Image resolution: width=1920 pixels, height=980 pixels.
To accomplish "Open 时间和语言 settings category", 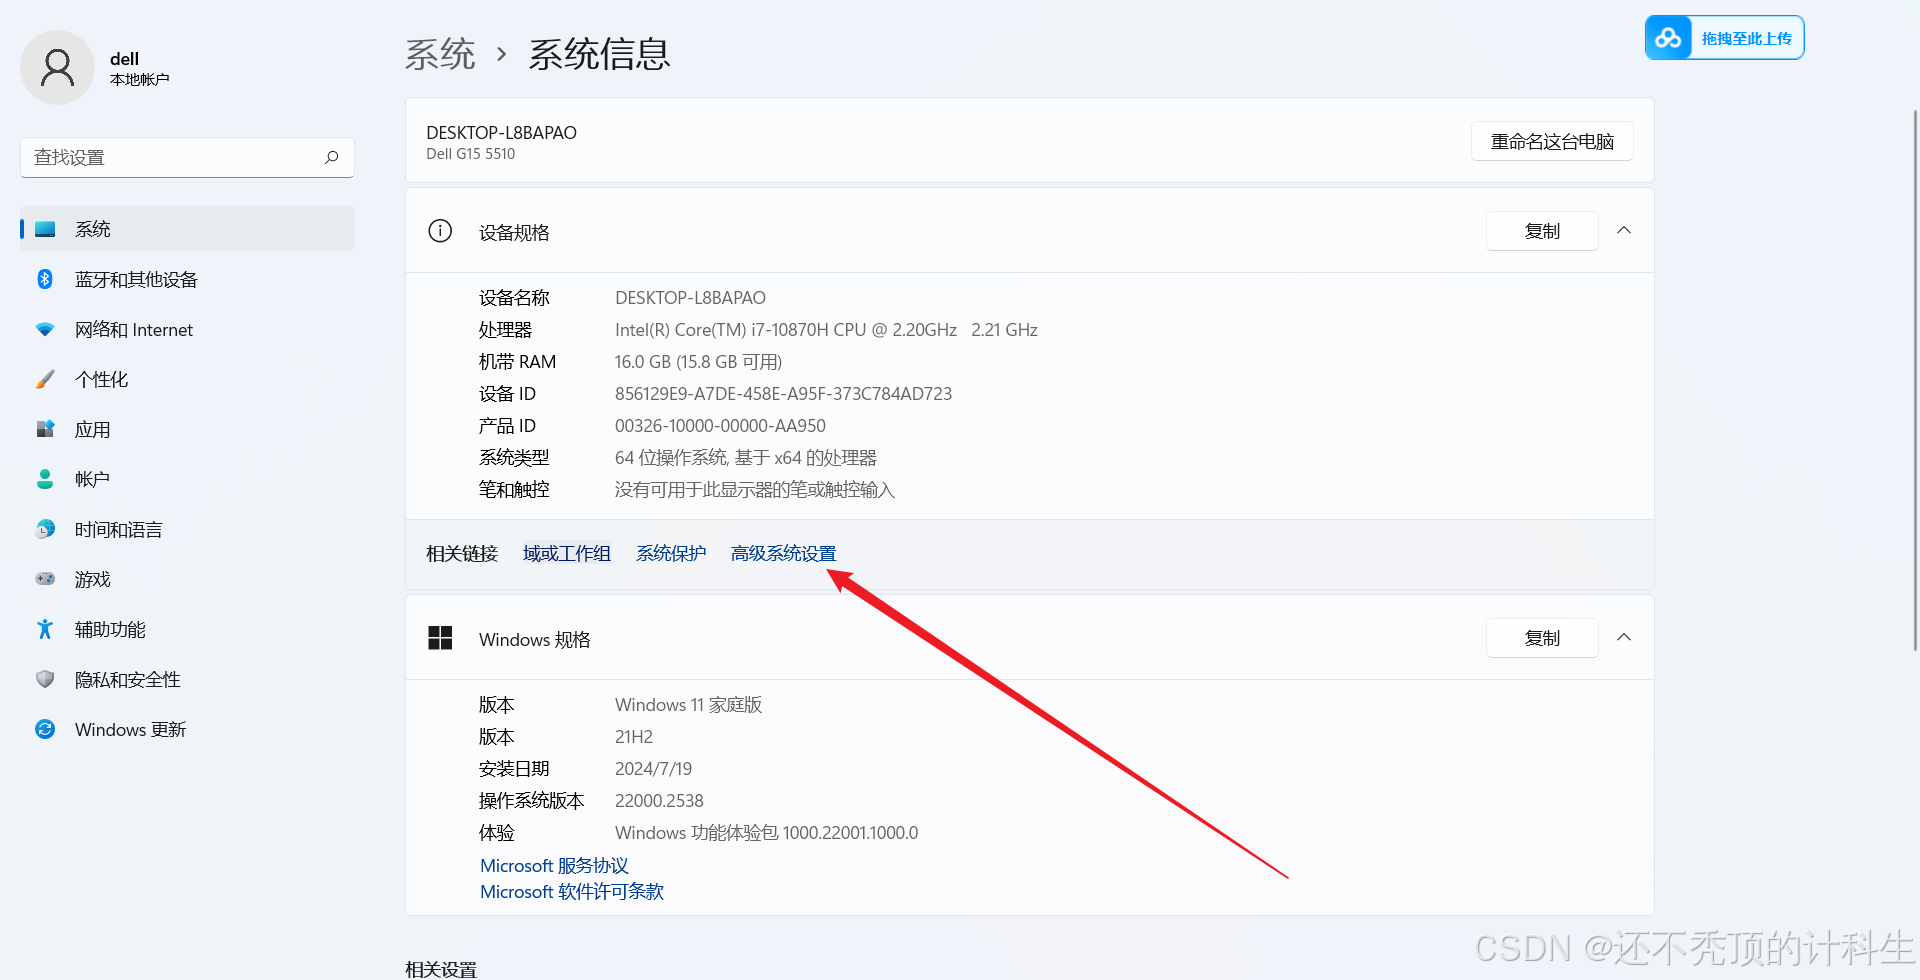I will pos(188,529).
